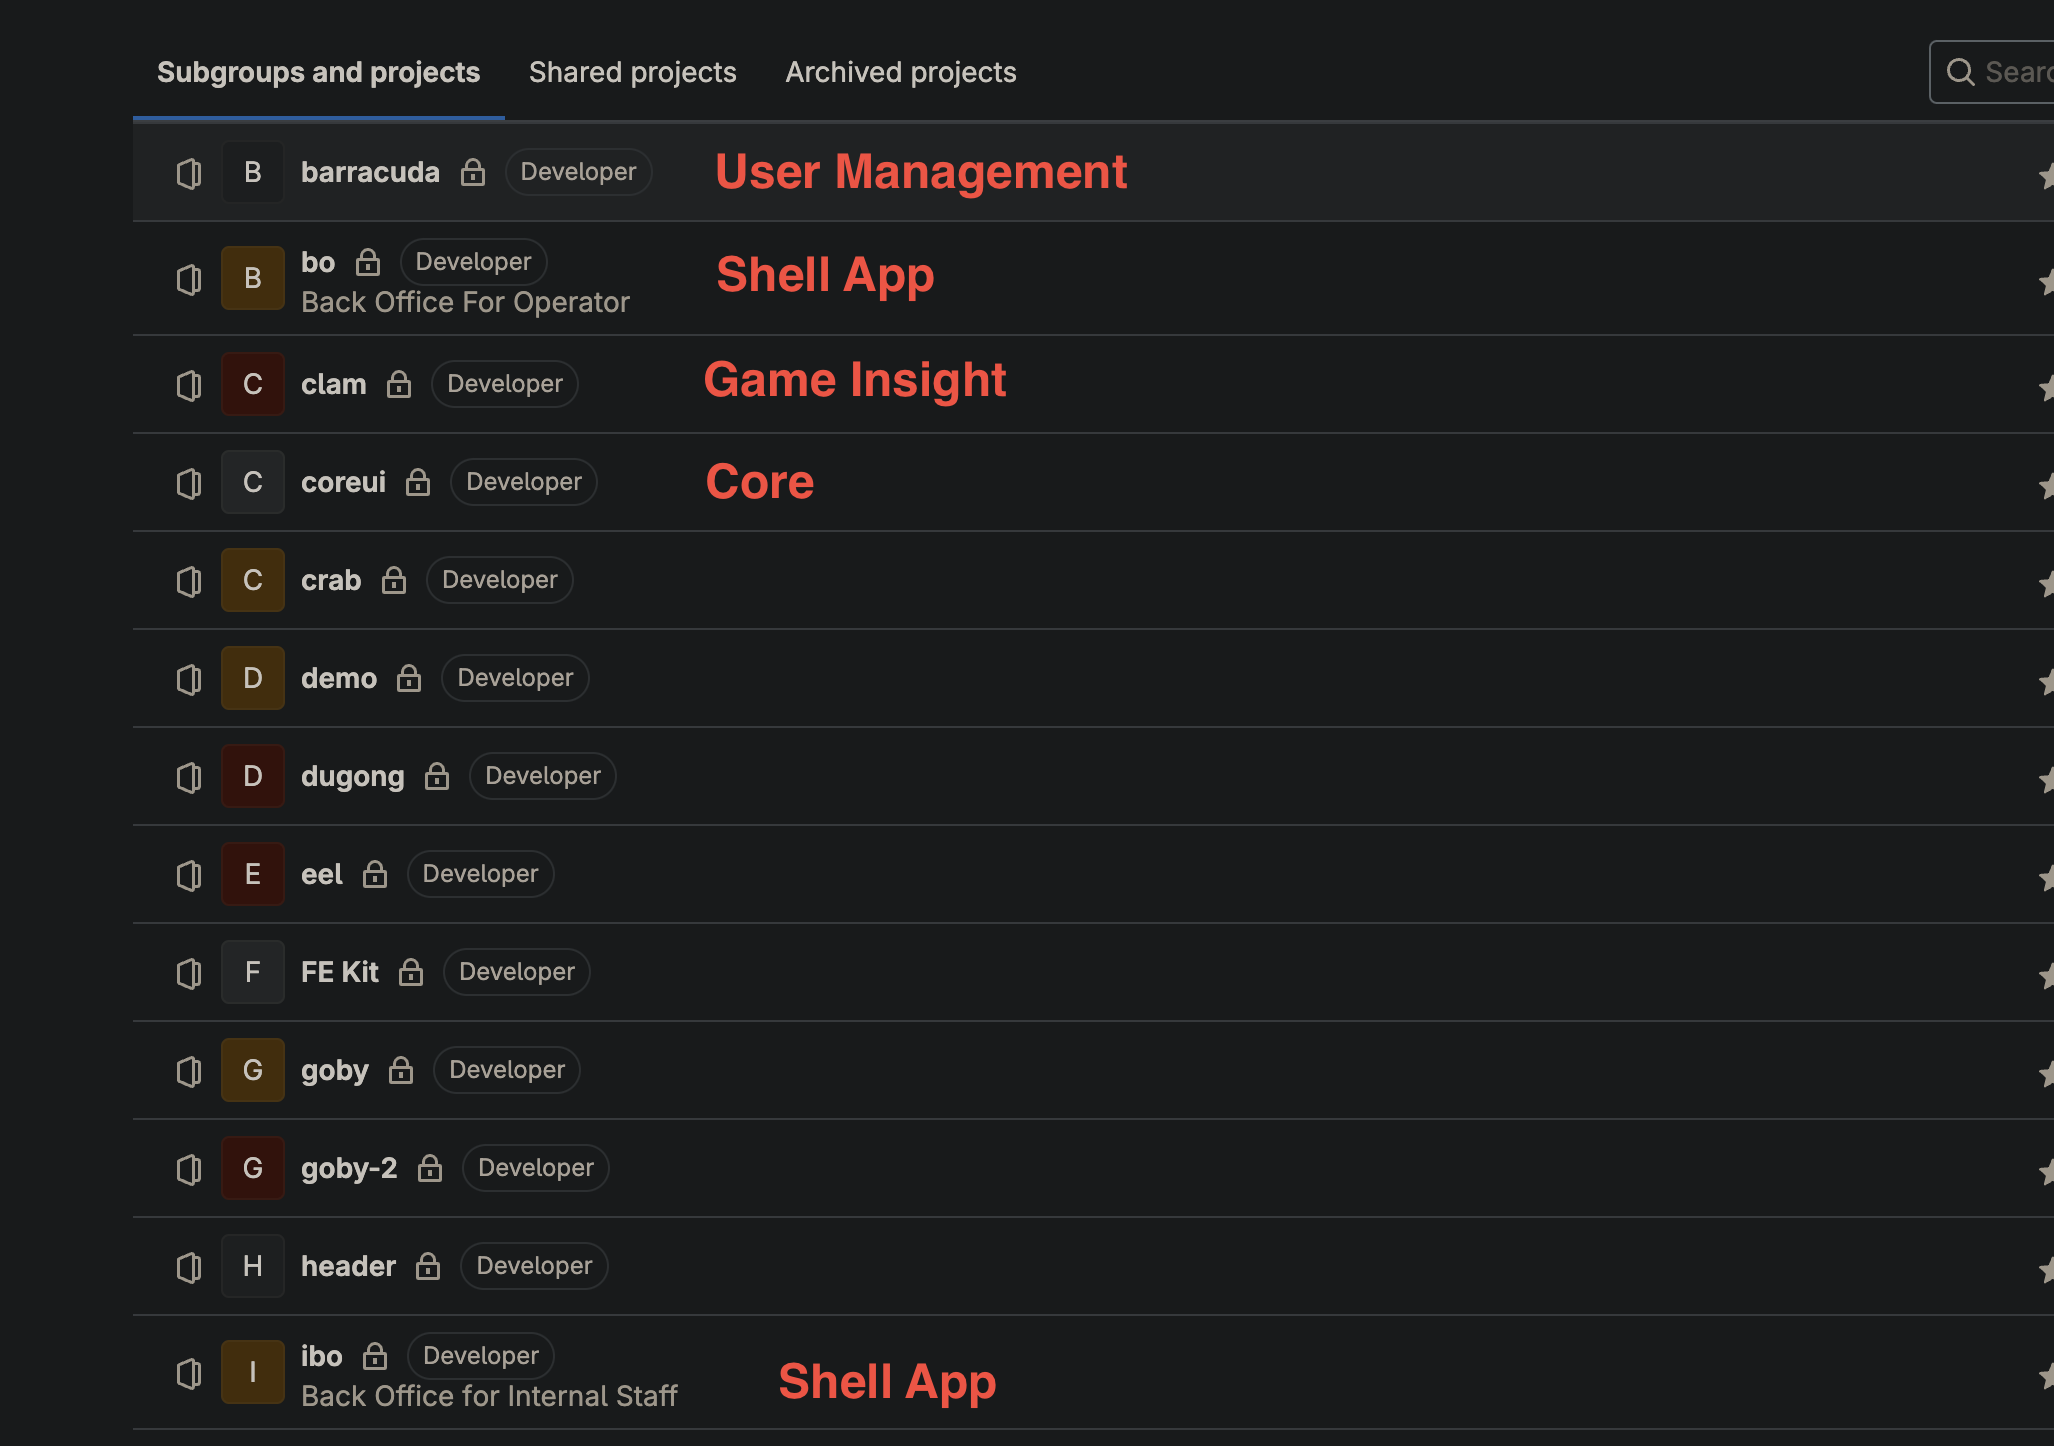Select Subgroups and projects tab
The image size is (2054, 1446).
pyautogui.click(x=318, y=72)
